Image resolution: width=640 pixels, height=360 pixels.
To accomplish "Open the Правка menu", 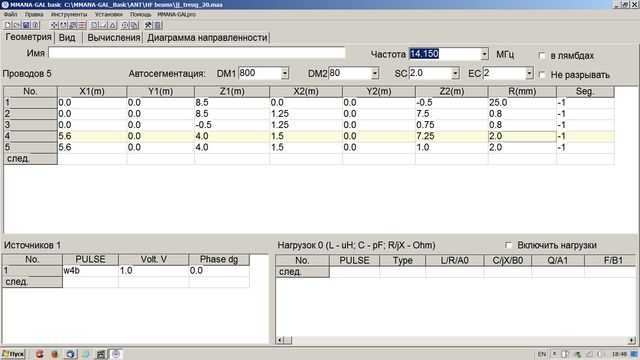I will (x=34, y=14).
